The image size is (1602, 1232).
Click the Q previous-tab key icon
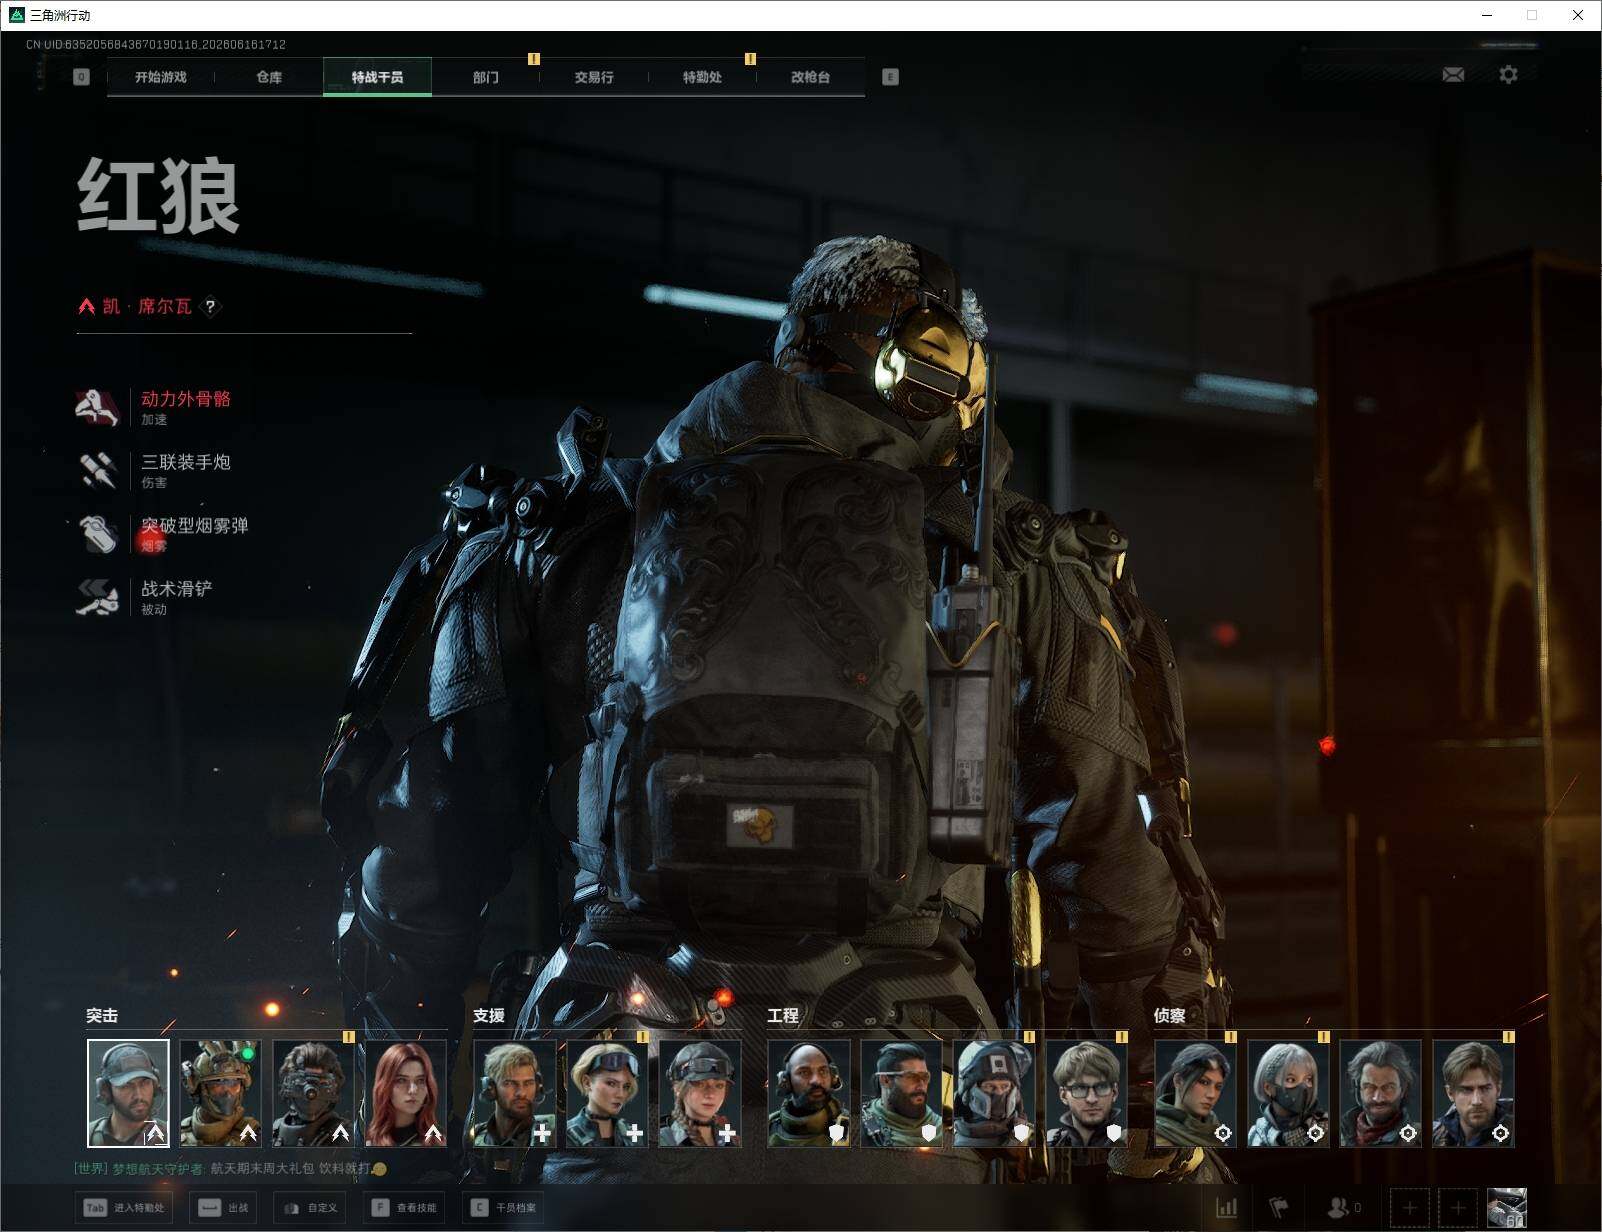pos(82,77)
